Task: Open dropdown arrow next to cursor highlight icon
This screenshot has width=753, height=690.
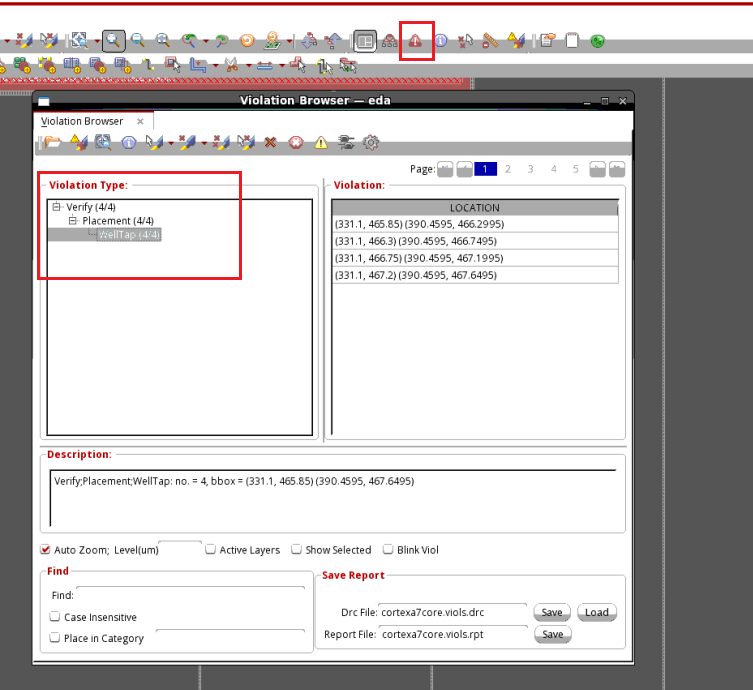Action: point(171,143)
